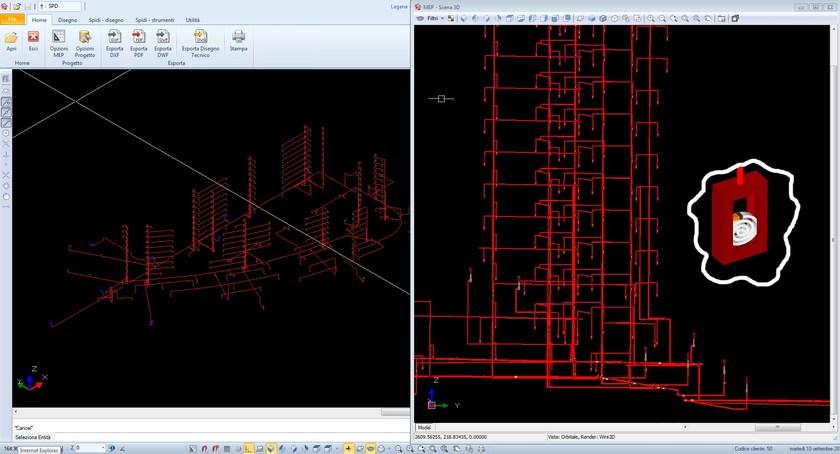Image resolution: width=840 pixels, height=454 pixels.
Task: Export drawing with Esporta PDF
Action: (x=138, y=37)
